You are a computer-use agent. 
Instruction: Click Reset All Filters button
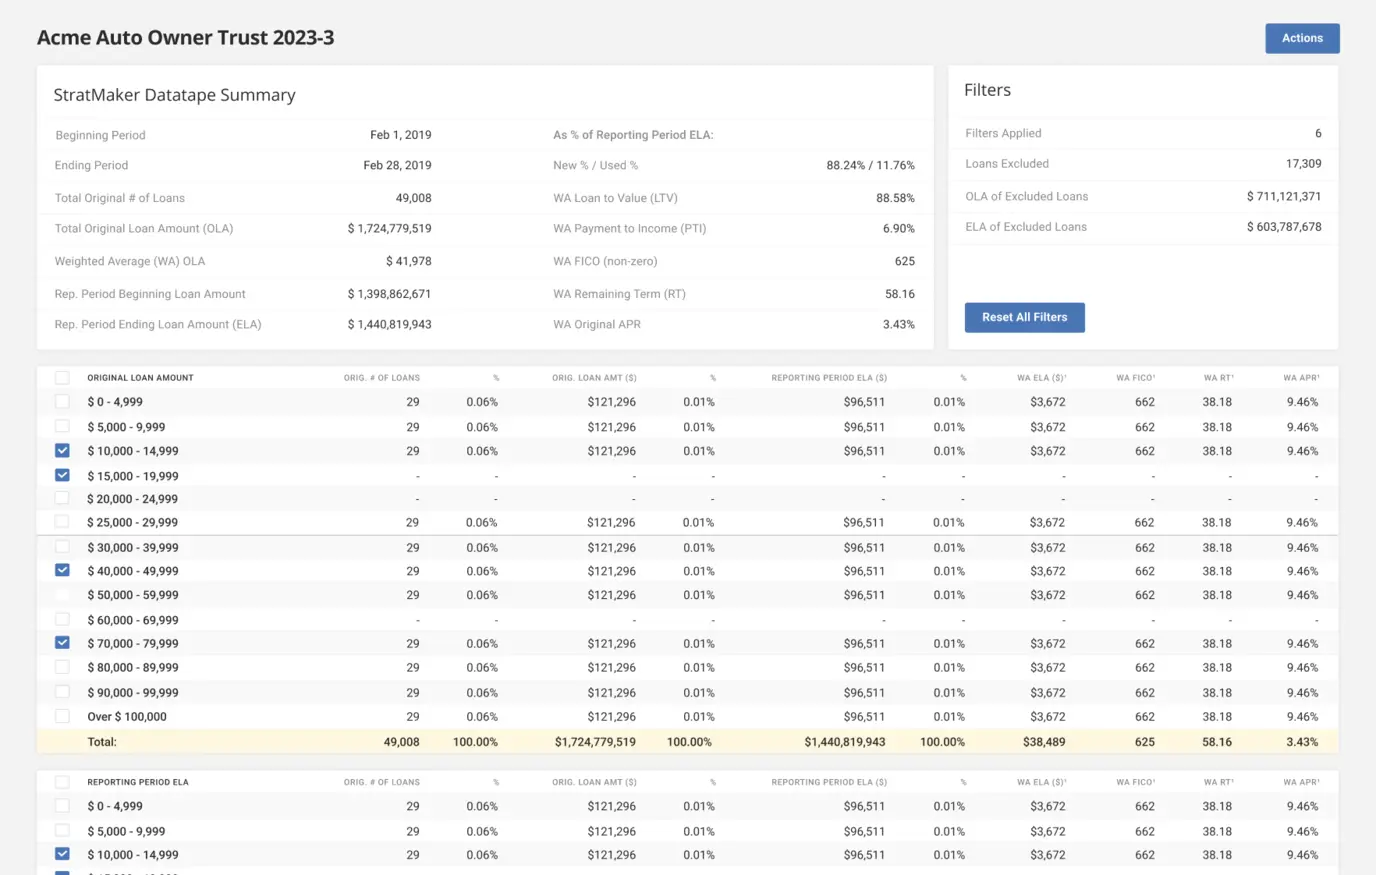[1024, 317]
